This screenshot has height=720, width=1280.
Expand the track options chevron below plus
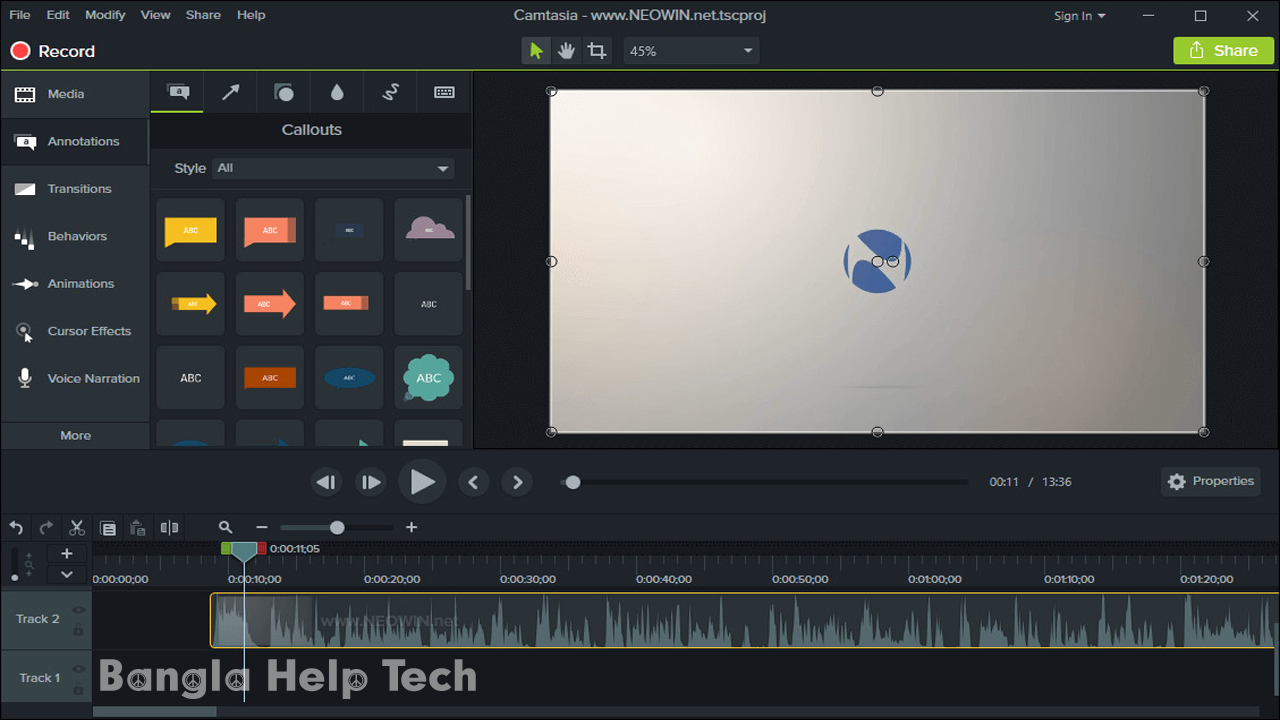[x=67, y=574]
